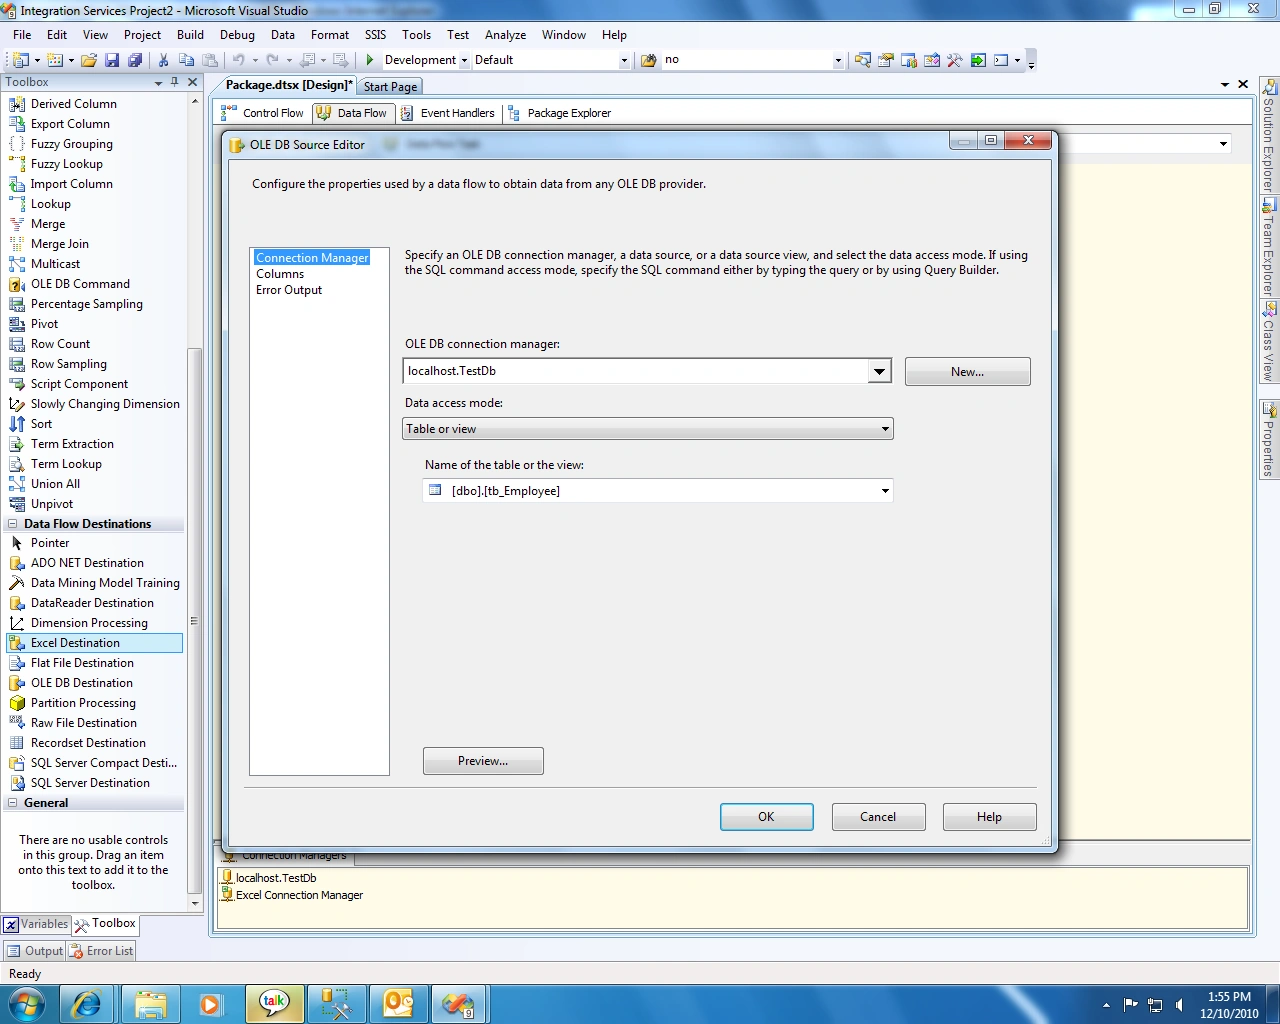
Task: Open the Toolbox window position dropdown arrow
Action: (x=158, y=82)
